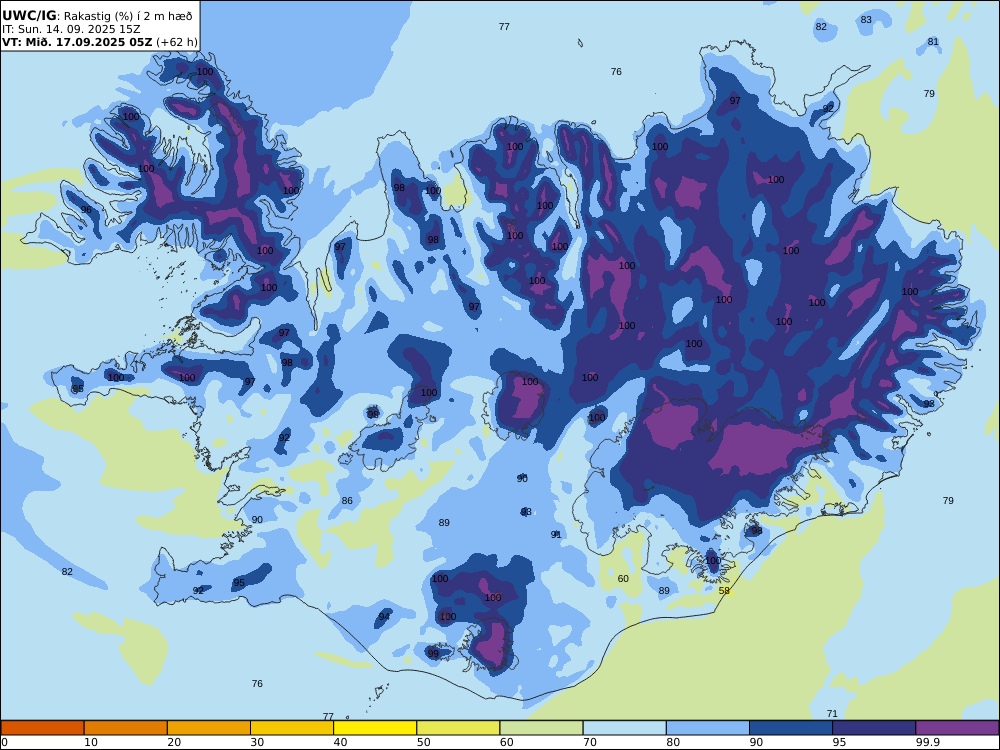Click the humidity value 58 on the map
Screen dimensions: 1000x750
coord(724,591)
